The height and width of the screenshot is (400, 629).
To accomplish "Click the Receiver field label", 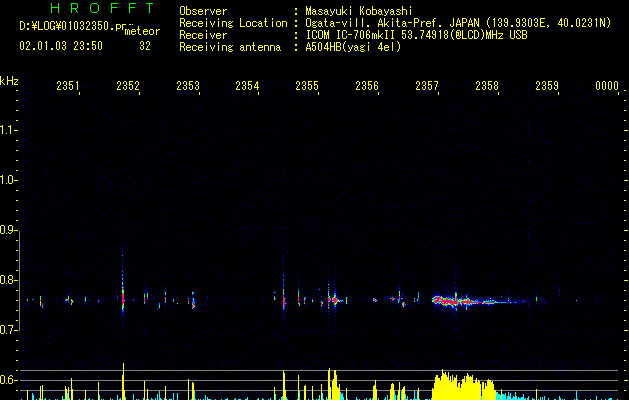I will click(x=203, y=35).
